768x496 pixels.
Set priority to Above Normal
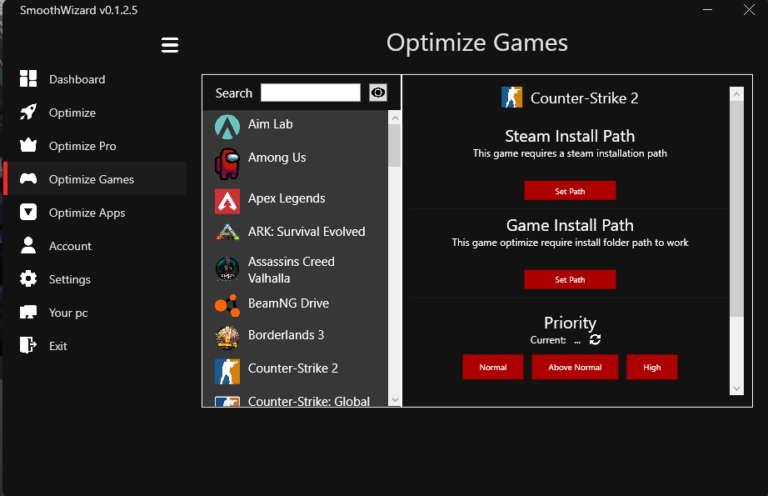(575, 367)
